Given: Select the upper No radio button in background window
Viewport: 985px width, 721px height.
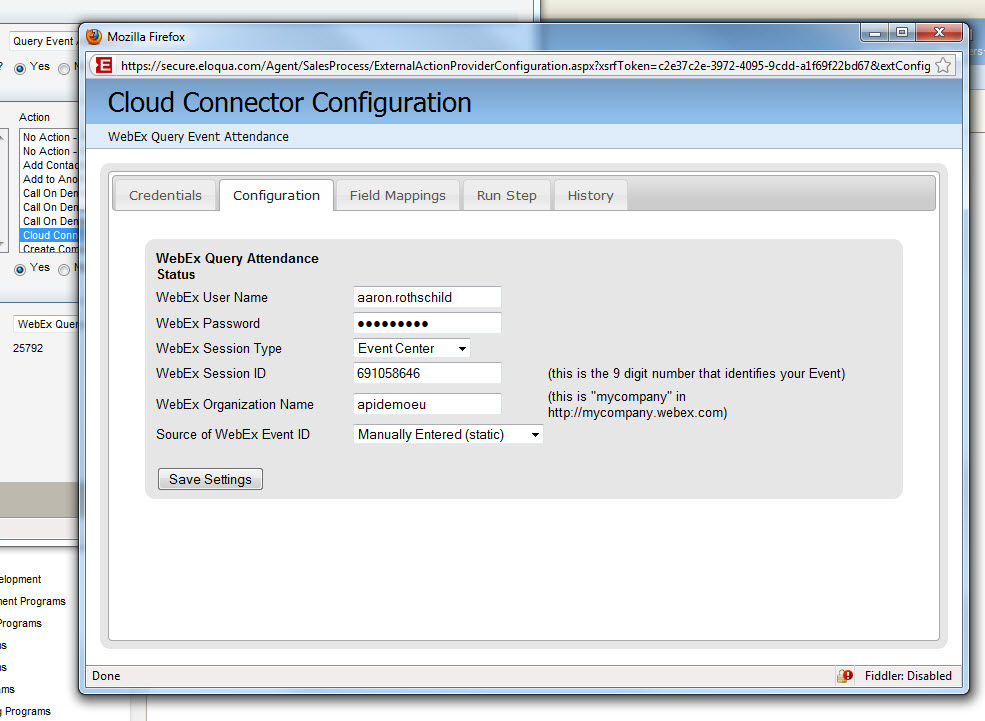Looking at the screenshot, I should pos(64,68).
